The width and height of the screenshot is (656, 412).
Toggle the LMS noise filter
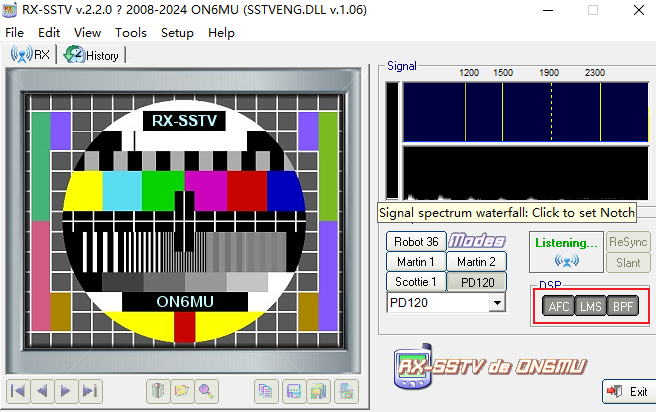[x=591, y=306]
